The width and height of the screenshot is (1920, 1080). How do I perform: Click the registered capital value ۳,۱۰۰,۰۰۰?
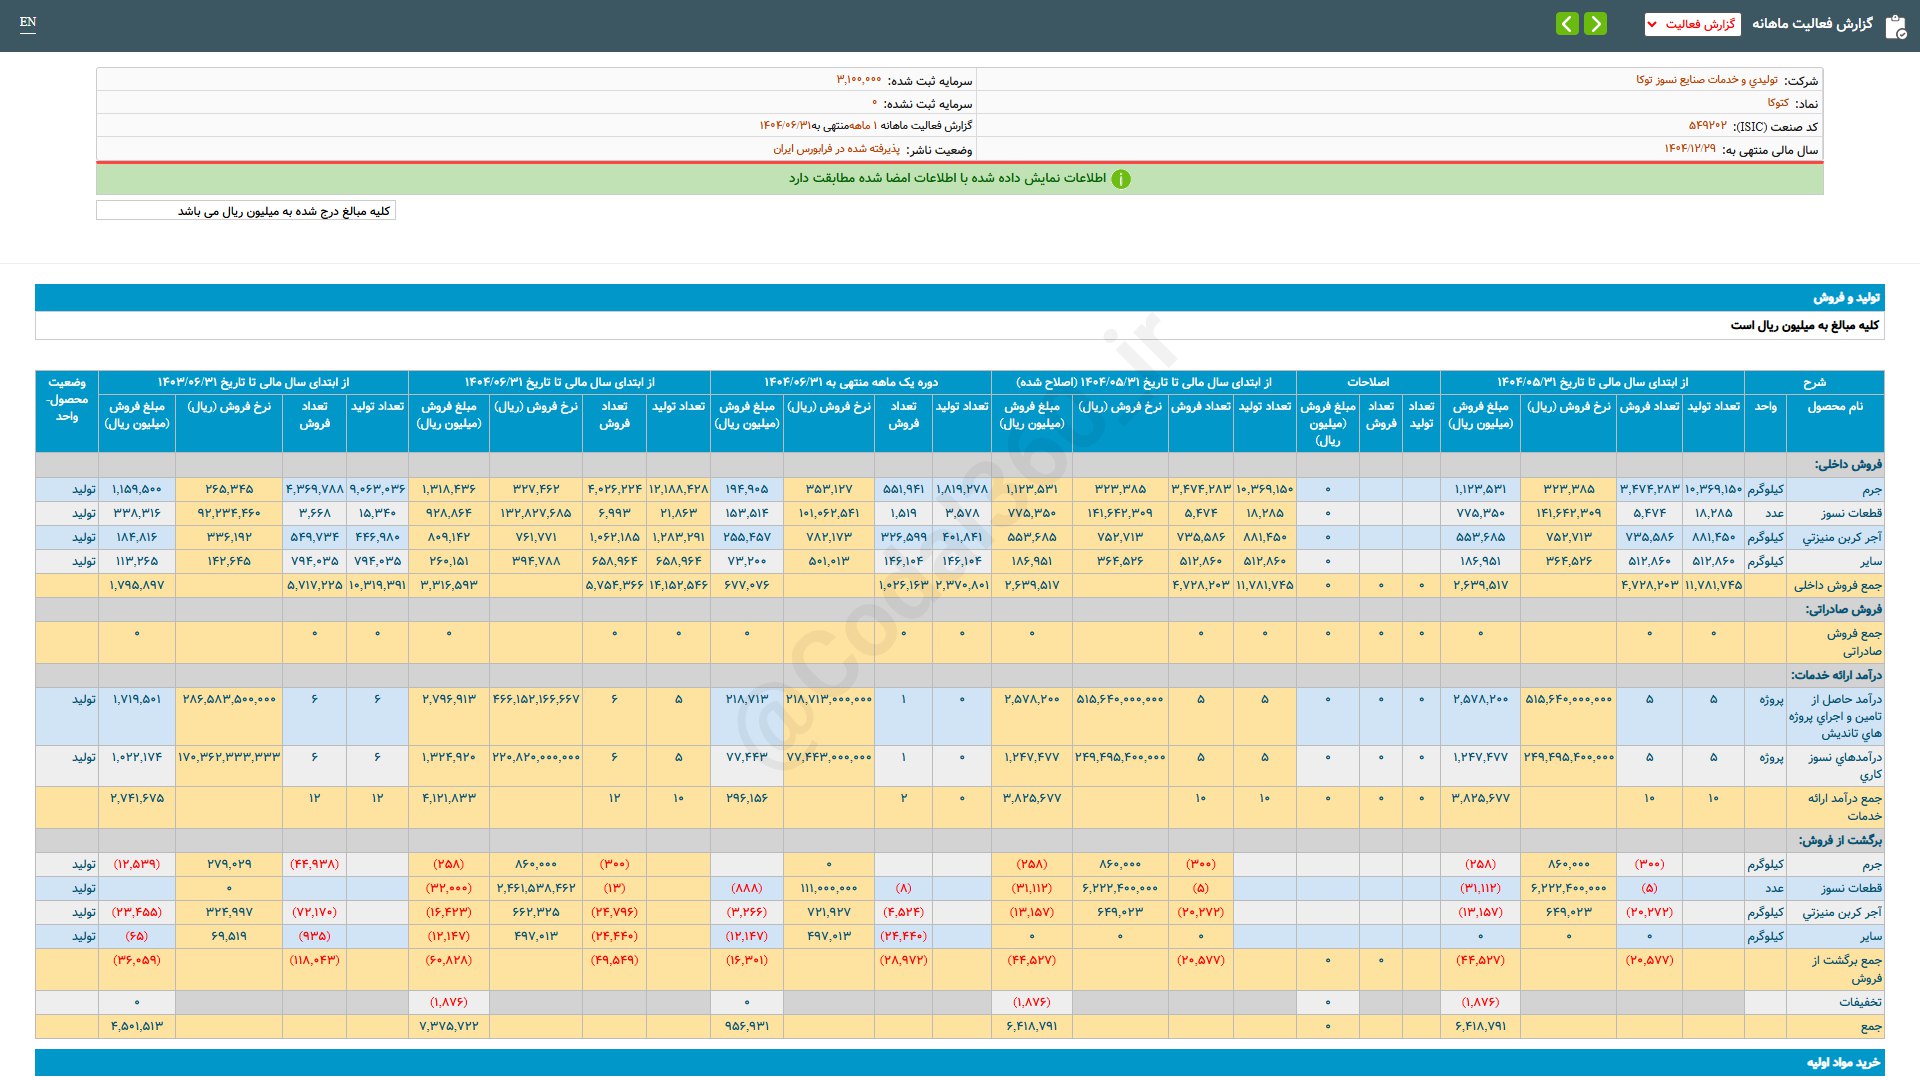[x=858, y=80]
